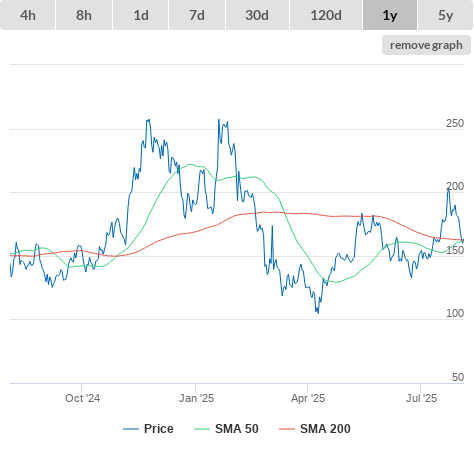The image size is (474, 455).
Task: Click the 250 y-axis label
Action: pos(455,123)
